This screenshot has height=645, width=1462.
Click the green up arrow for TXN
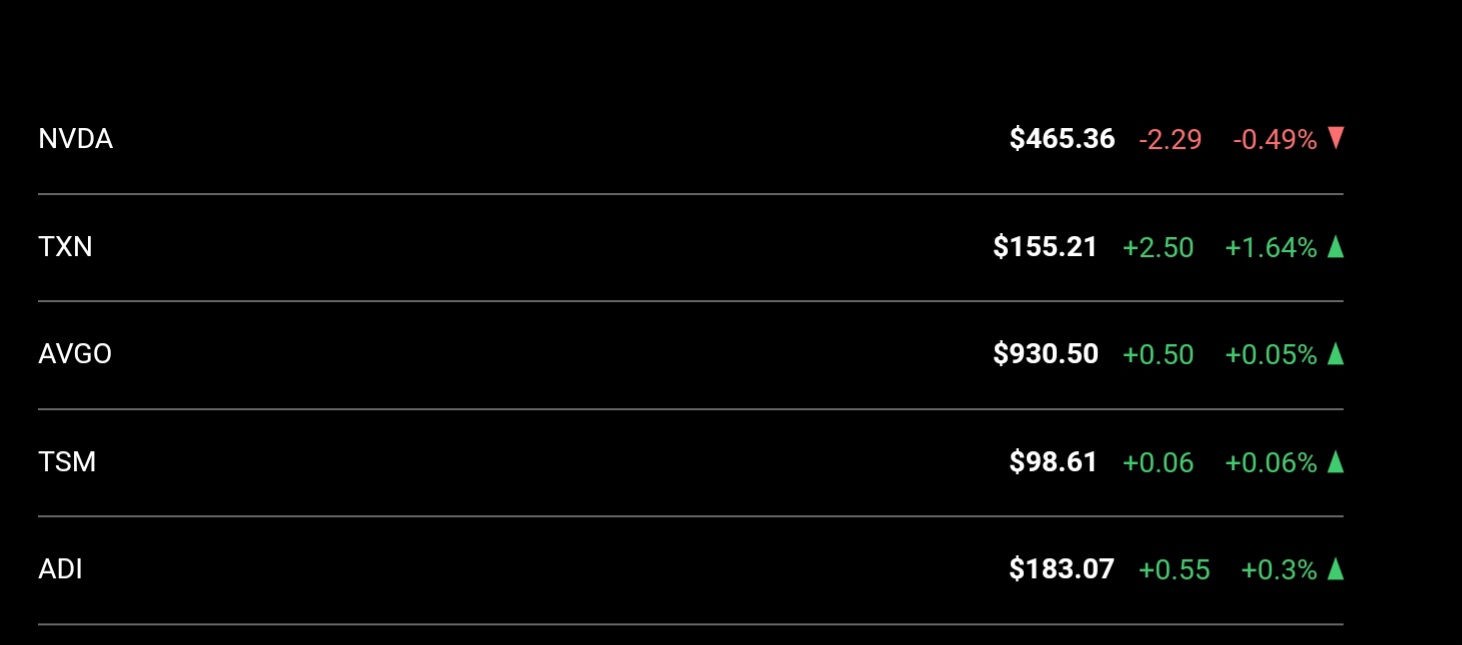[x=1335, y=247]
